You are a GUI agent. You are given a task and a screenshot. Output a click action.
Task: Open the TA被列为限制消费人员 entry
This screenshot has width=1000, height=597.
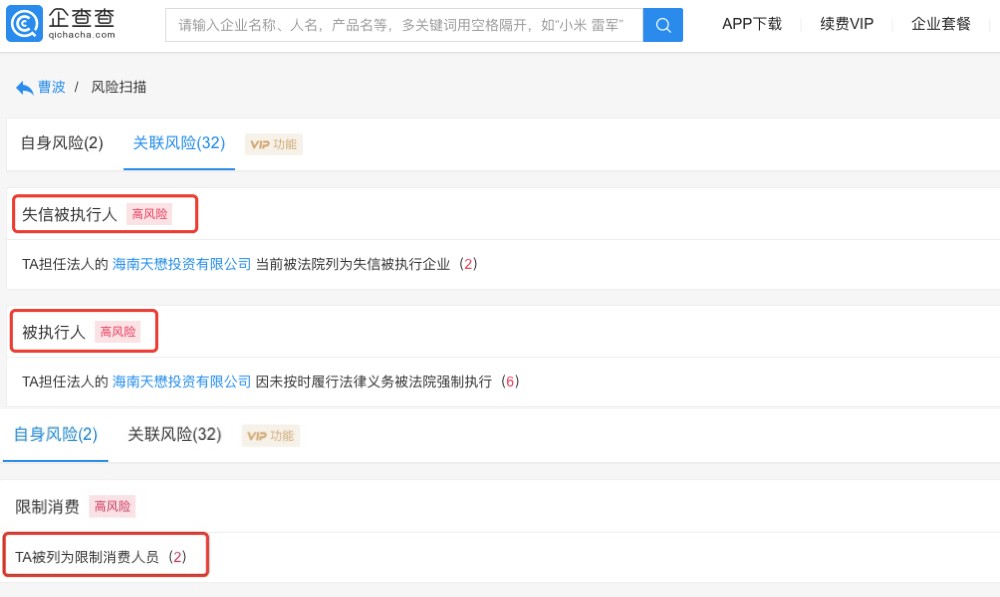(87, 557)
